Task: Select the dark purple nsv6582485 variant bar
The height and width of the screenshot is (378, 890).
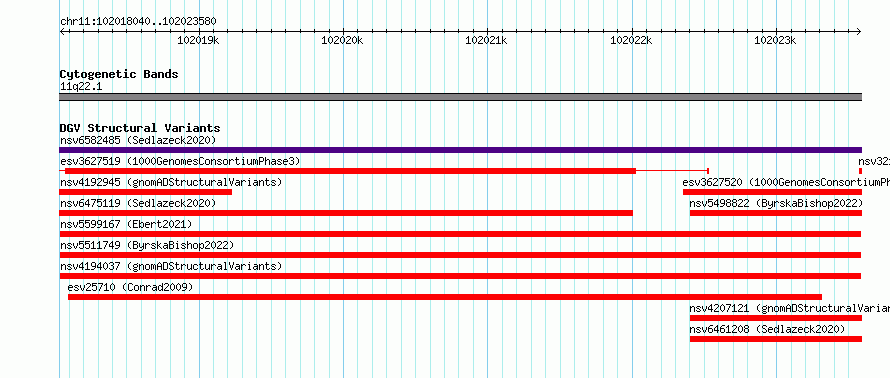Action: pyautogui.click(x=460, y=150)
